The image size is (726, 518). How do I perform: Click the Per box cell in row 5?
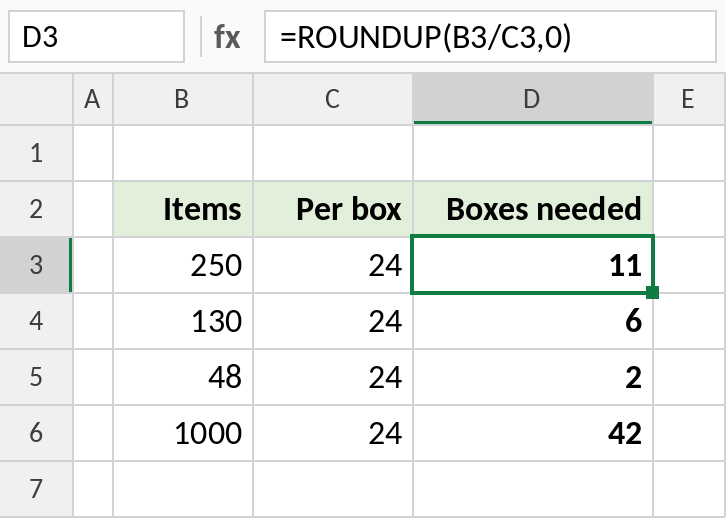pos(332,377)
